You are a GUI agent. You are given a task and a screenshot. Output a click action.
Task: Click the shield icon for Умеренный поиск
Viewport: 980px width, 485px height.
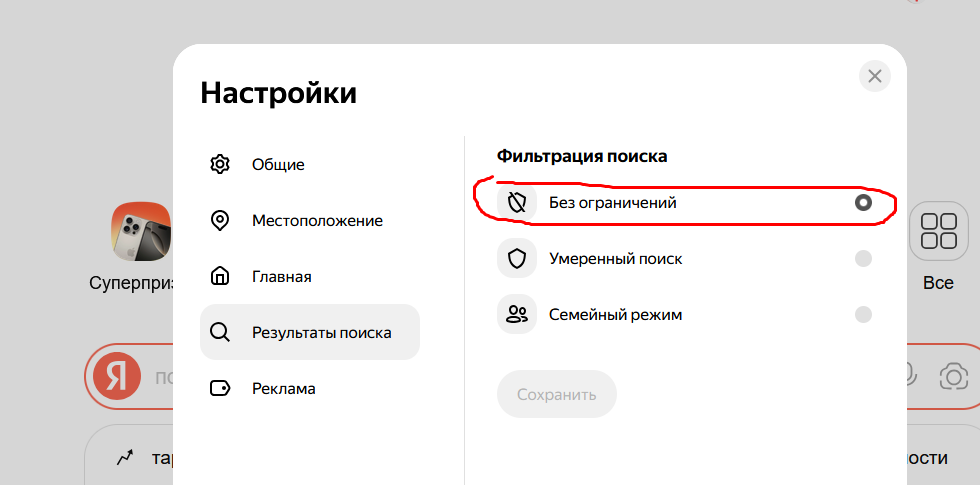pyautogui.click(x=517, y=258)
